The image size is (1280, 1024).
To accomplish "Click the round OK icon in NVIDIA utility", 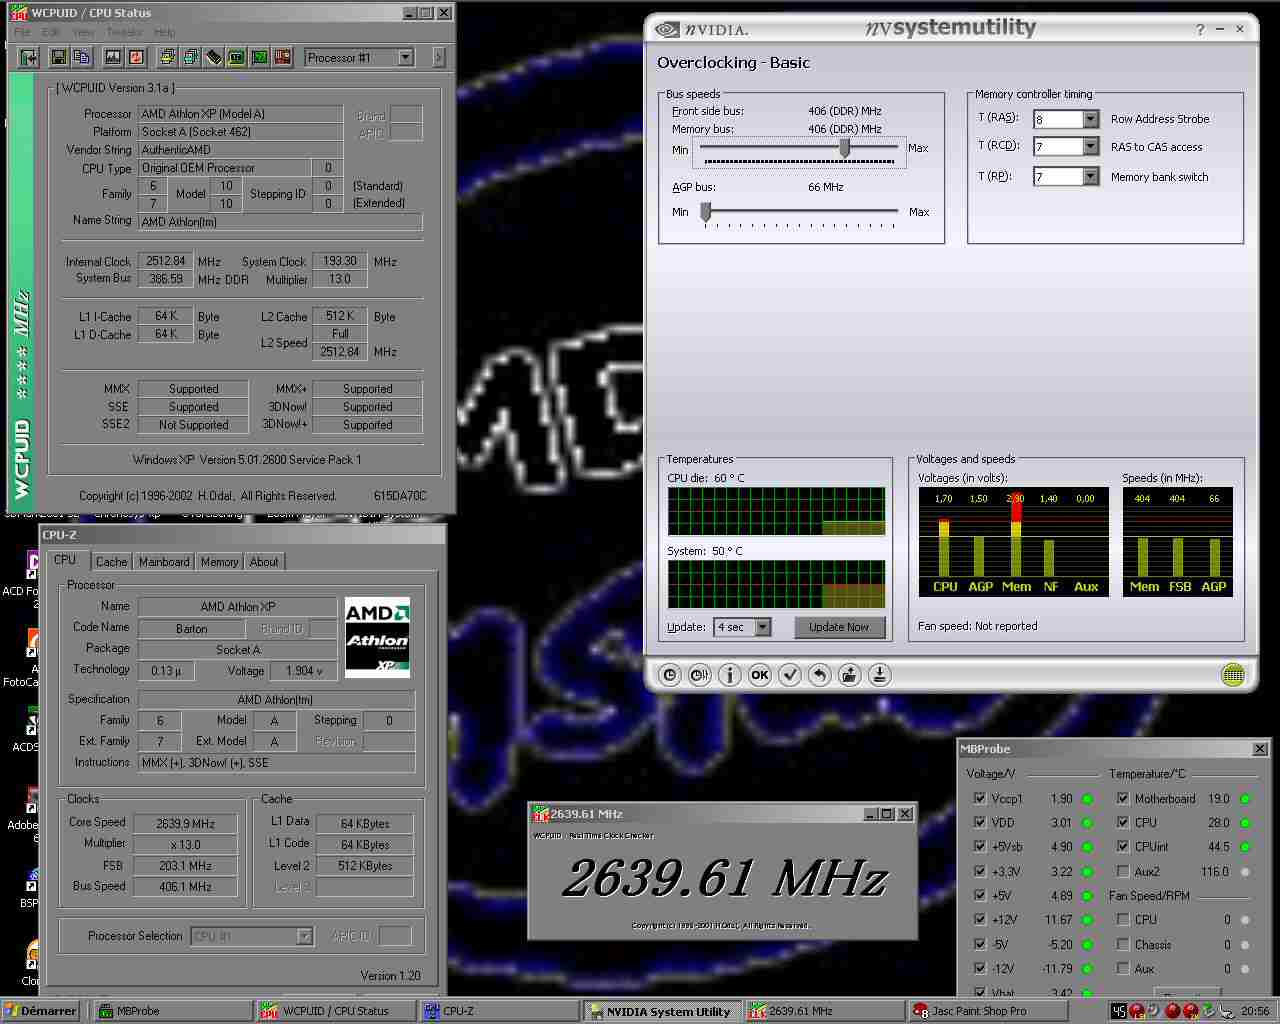I will click(760, 675).
